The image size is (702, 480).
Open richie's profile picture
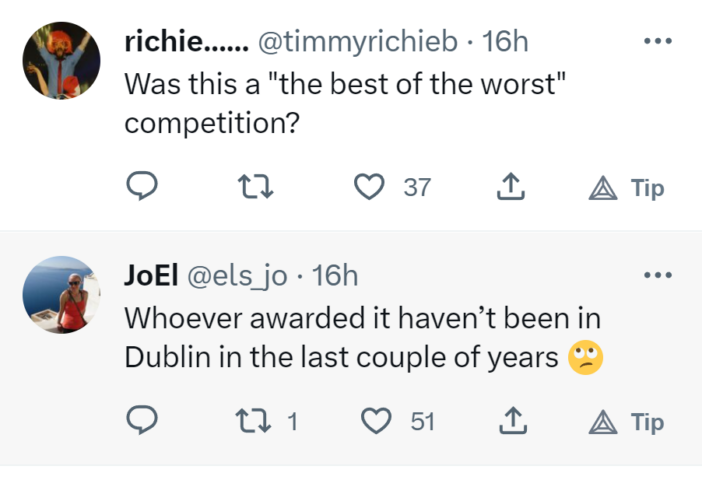[x=62, y=62]
